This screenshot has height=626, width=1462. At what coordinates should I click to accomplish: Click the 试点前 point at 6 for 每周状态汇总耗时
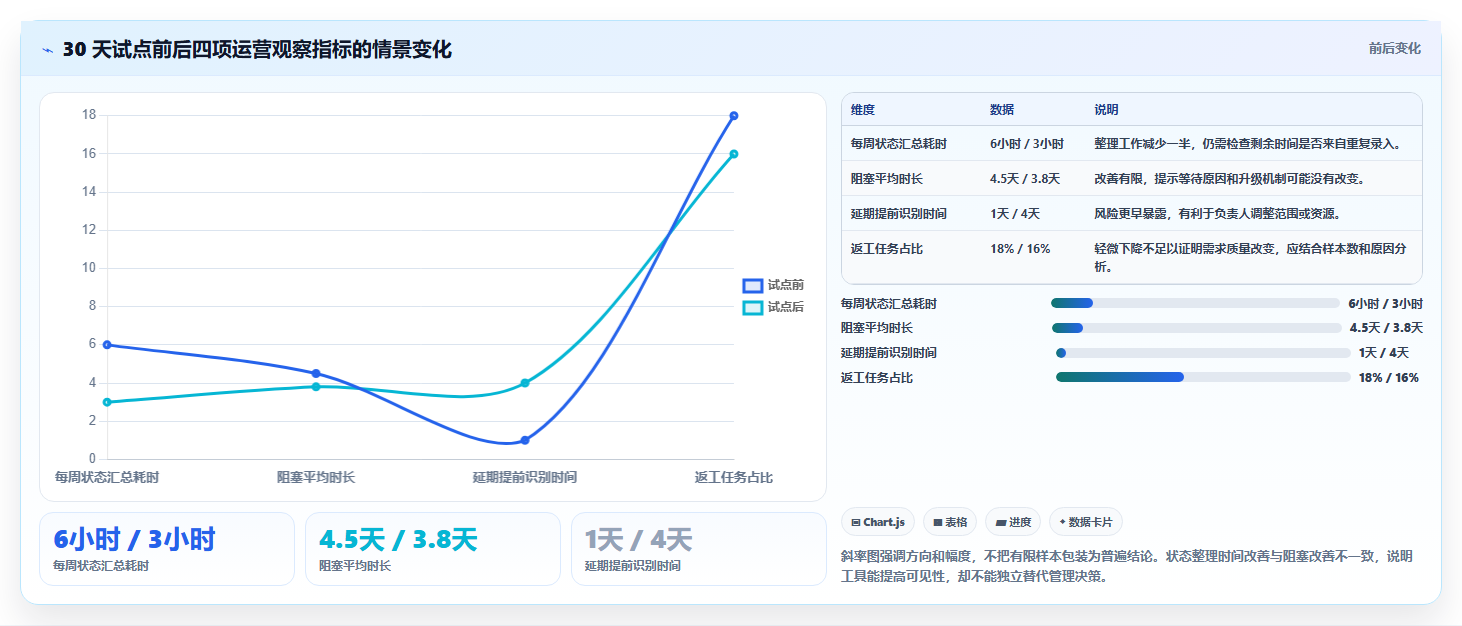[x=107, y=345]
